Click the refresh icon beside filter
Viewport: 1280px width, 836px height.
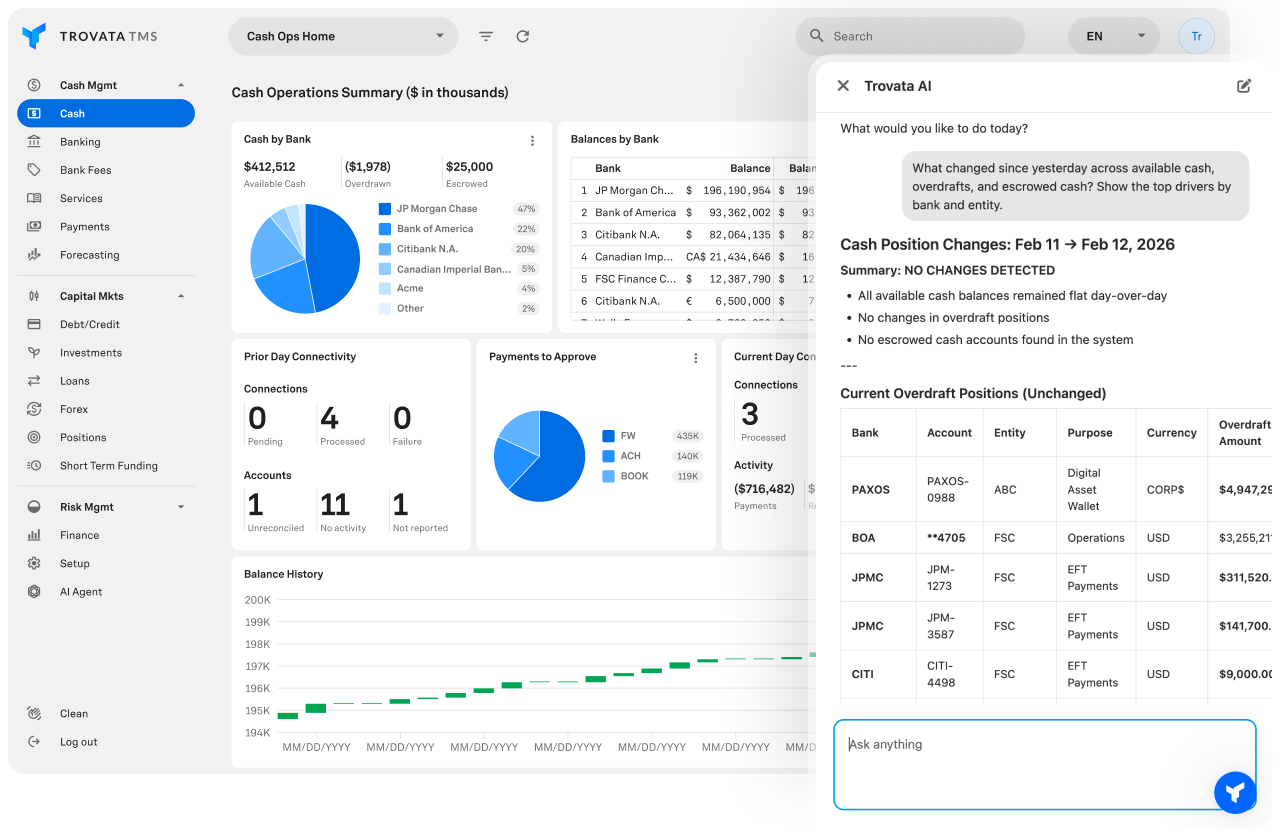coord(522,36)
